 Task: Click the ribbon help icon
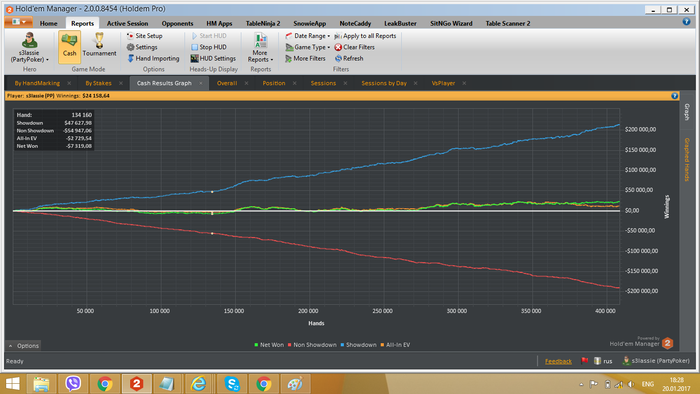point(687,21)
